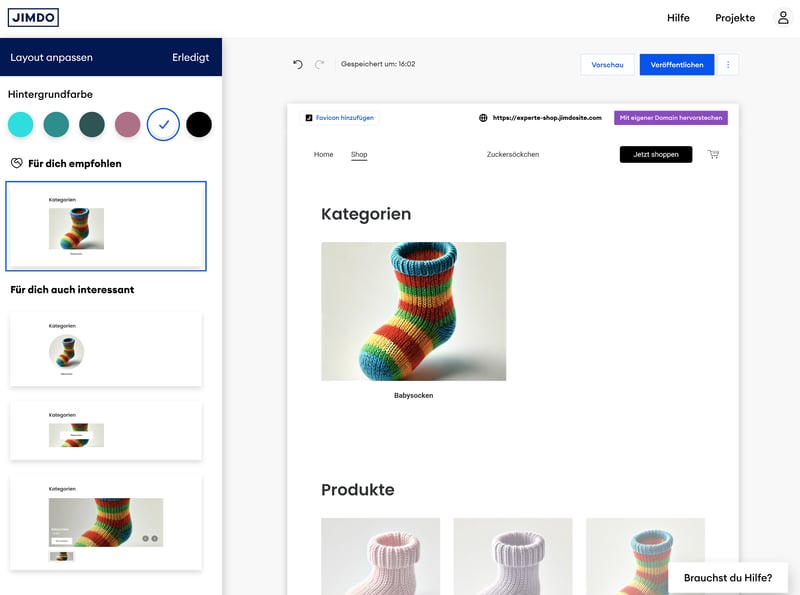Image resolution: width=800 pixels, height=595 pixels.
Task: Undo the last change
Action: pyautogui.click(x=298, y=64)
